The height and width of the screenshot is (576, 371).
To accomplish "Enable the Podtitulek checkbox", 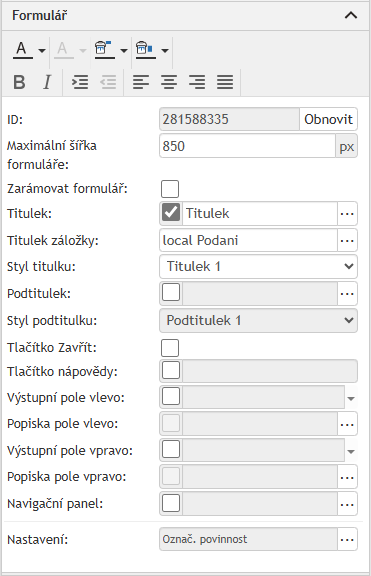I will [x=171, y=292].
